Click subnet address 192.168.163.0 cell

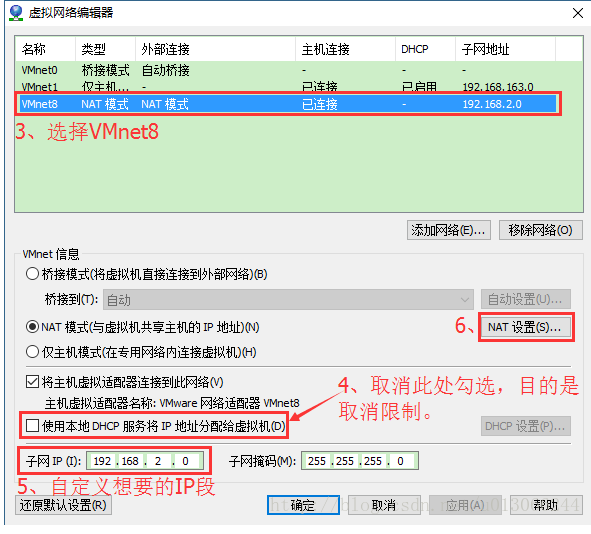click(498, 87)
